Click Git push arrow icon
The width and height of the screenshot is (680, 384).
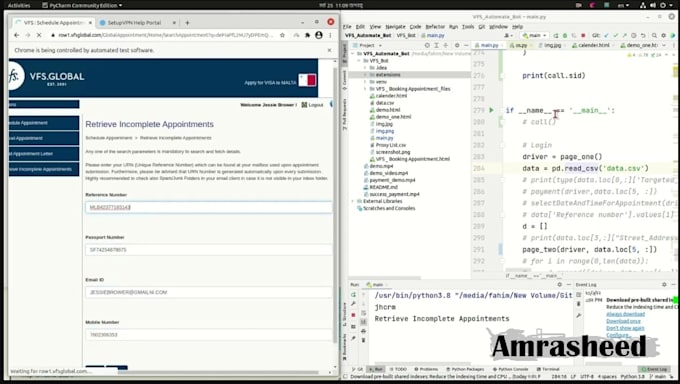[624, 36]
